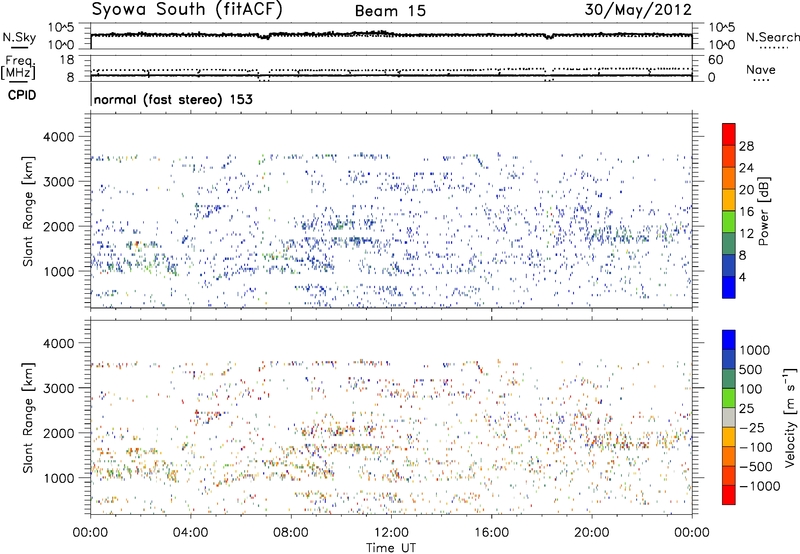Click "normal (fast stereo) 153" CPID text
The height and width of the screenshot is (554, 800).
tap(173, 99)
